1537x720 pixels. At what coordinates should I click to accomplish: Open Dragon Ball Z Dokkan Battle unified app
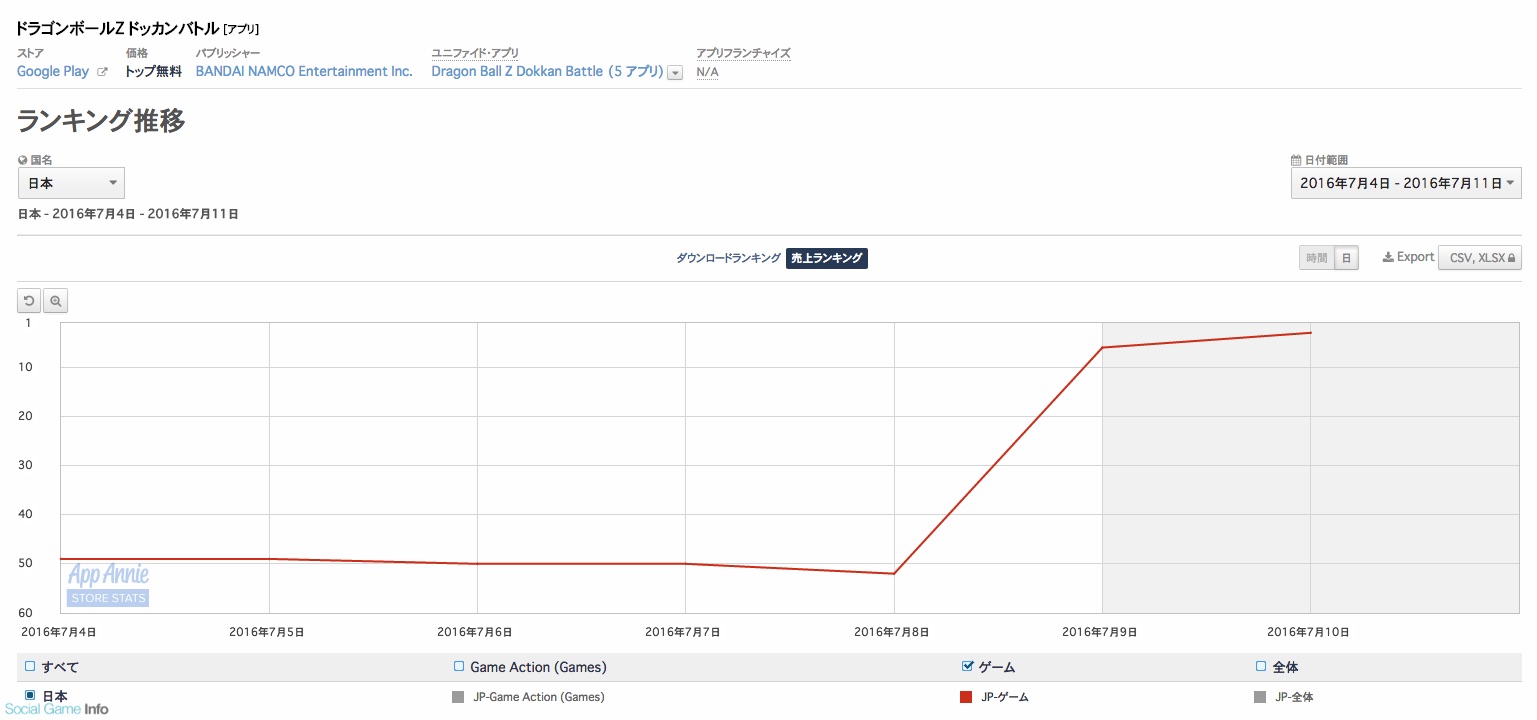click(547, 72)
